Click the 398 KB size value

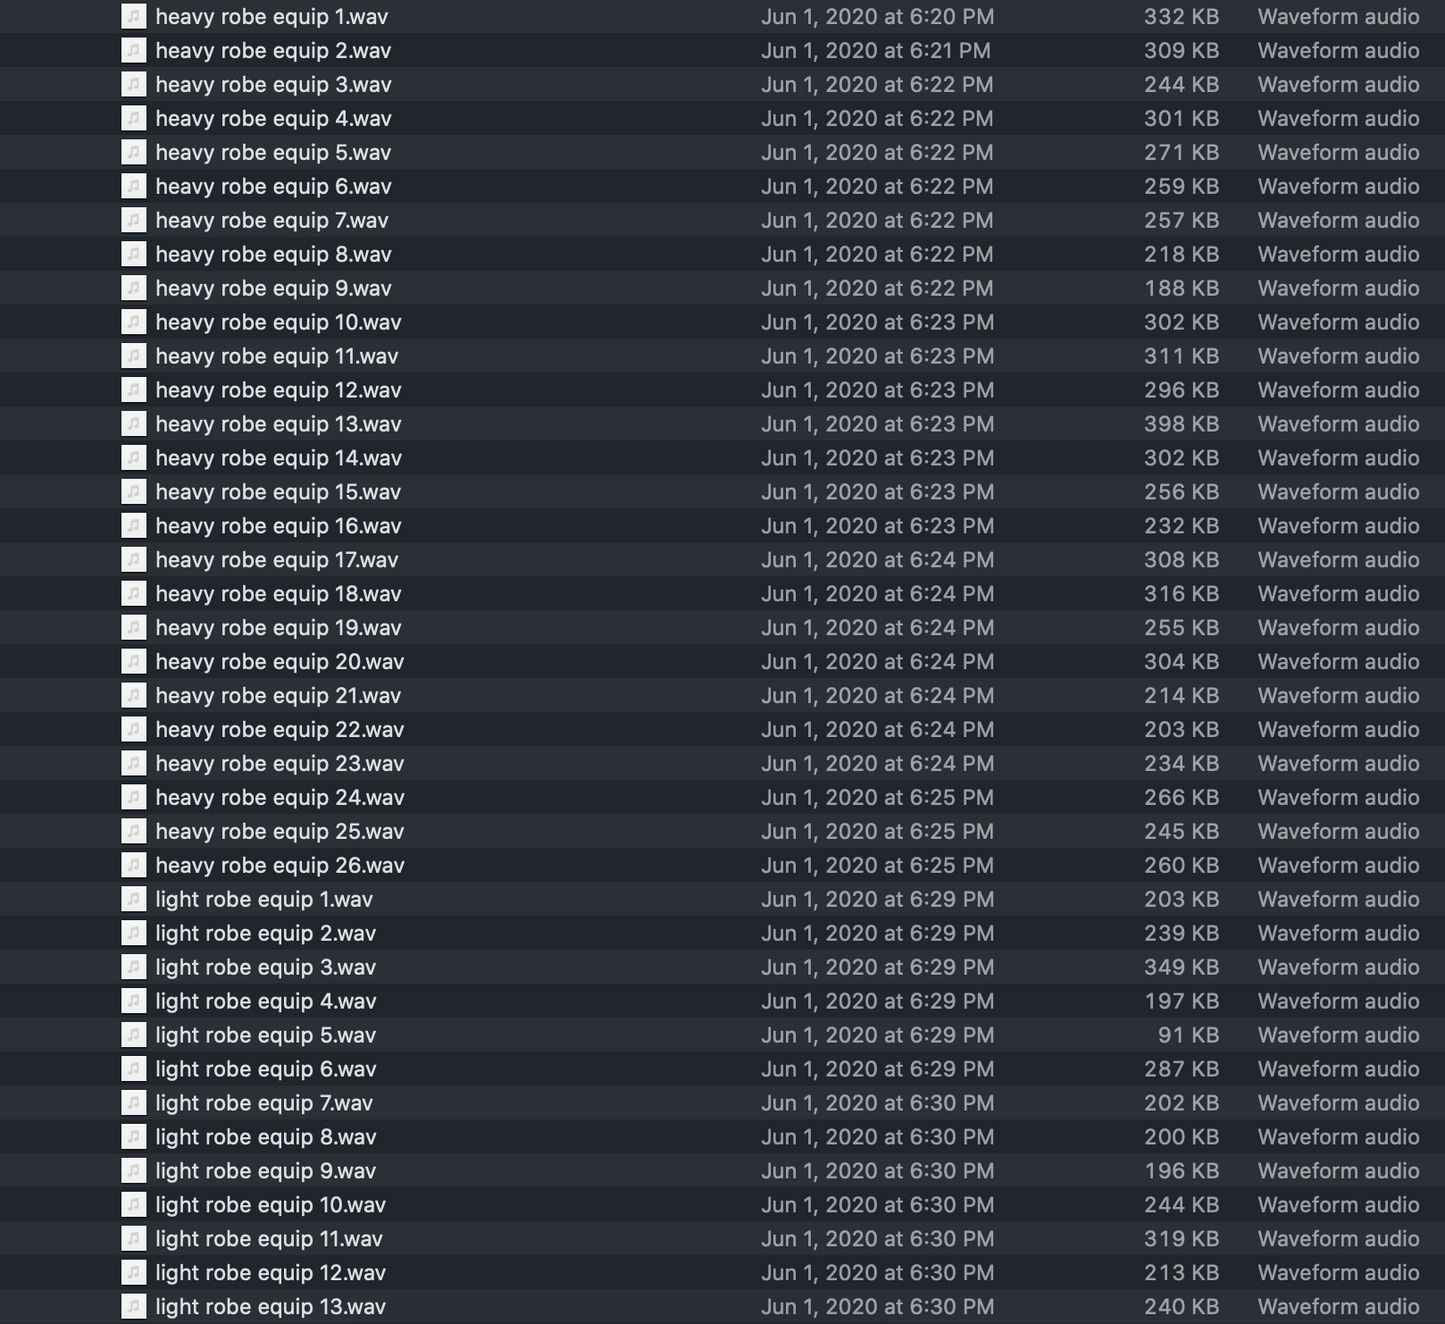[1181, 424]
